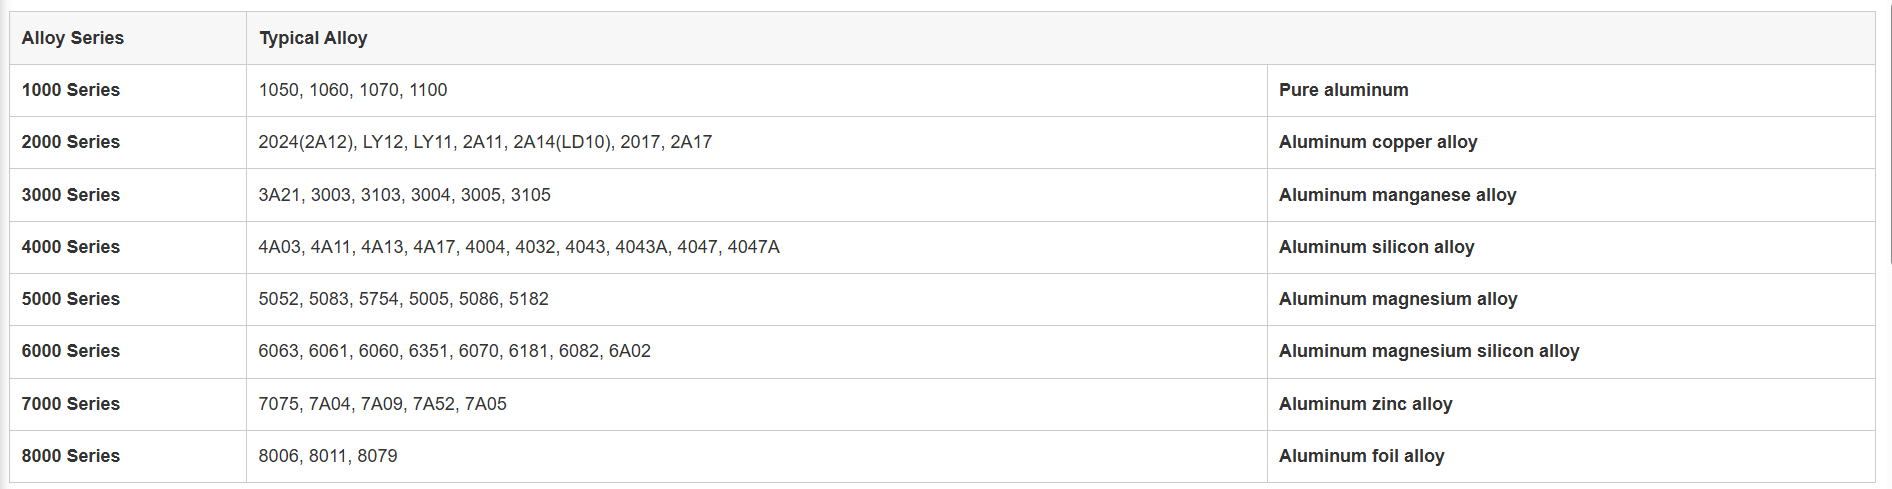Click the Typical Alloy column header
This screenshot has width=1892, height=489.
coord(1060,38)
